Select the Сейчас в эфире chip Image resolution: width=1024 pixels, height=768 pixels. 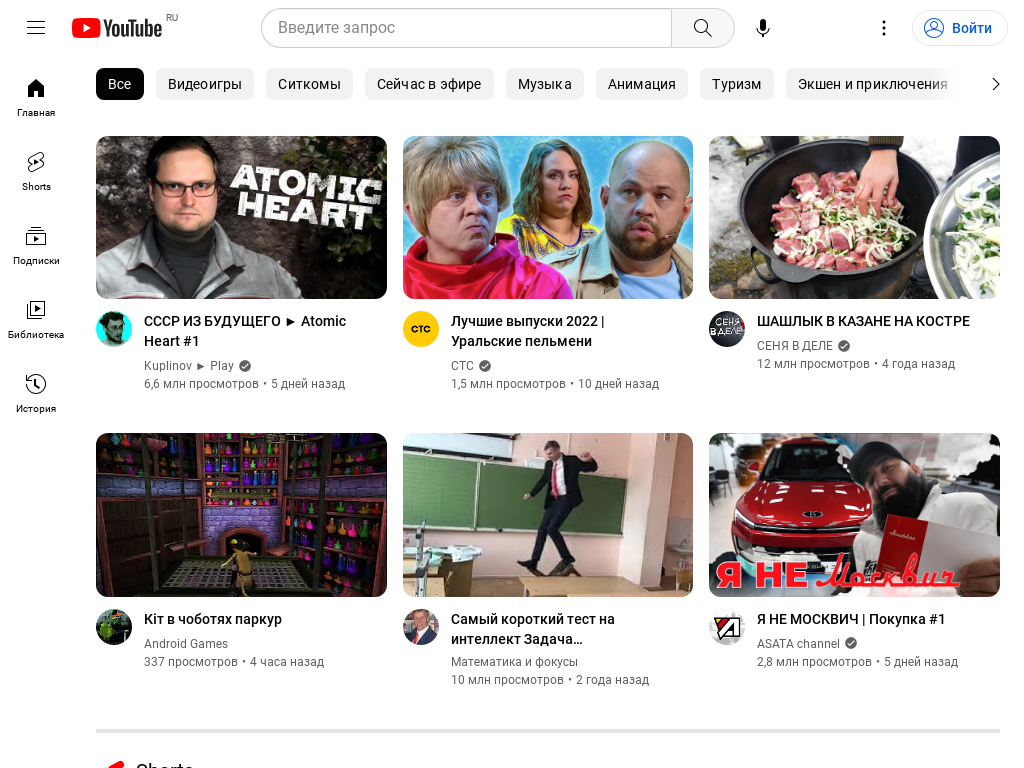(x=429, y=84)
